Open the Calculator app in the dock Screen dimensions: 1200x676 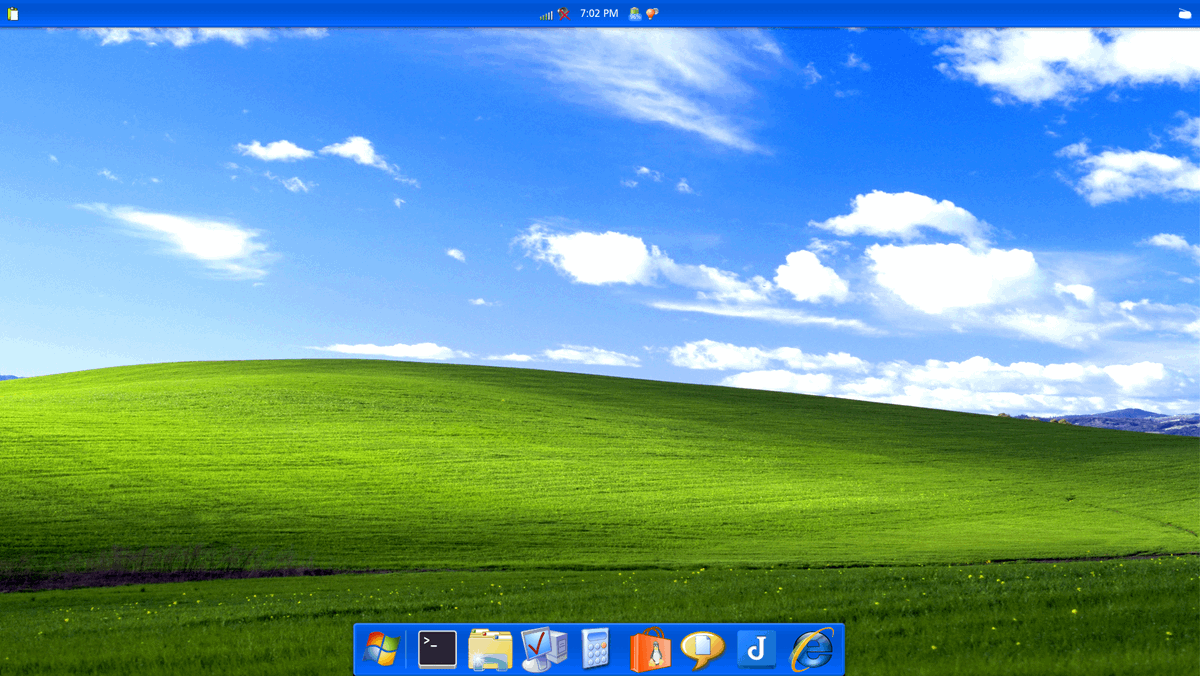click(594, 650)
